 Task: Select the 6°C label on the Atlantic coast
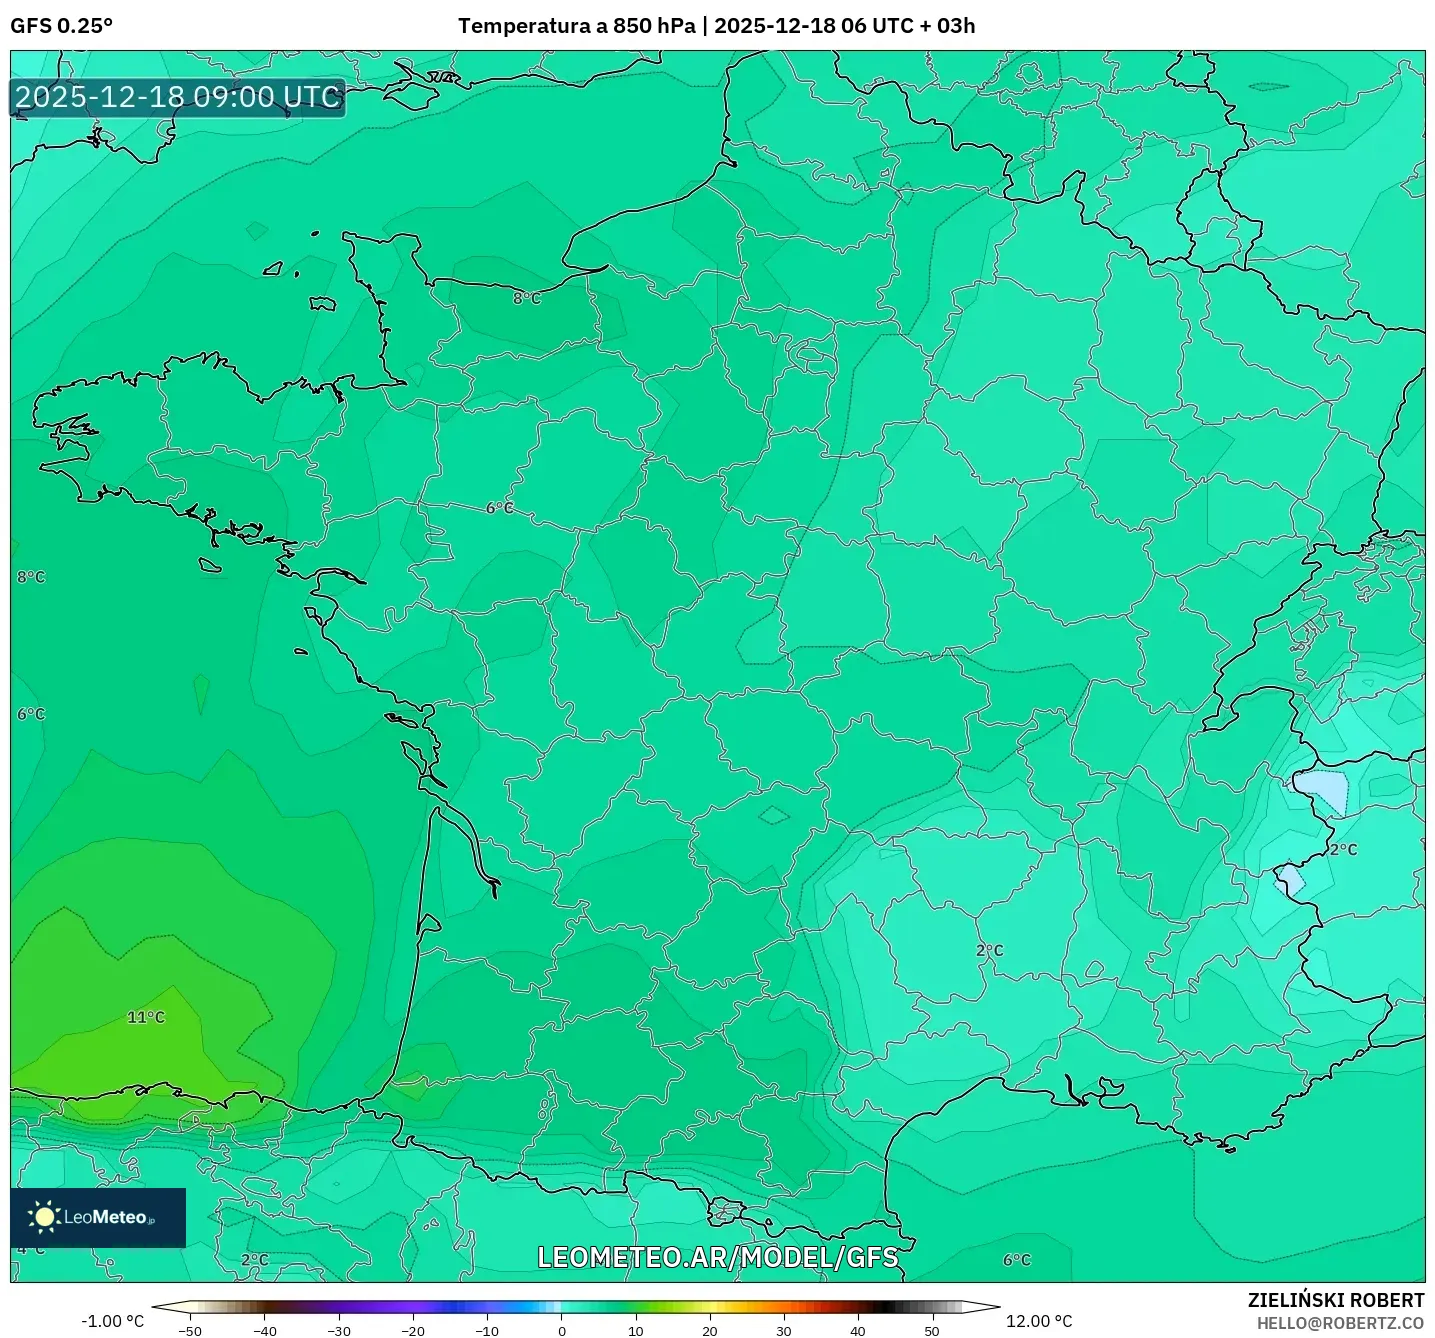[x=30, y=713]
